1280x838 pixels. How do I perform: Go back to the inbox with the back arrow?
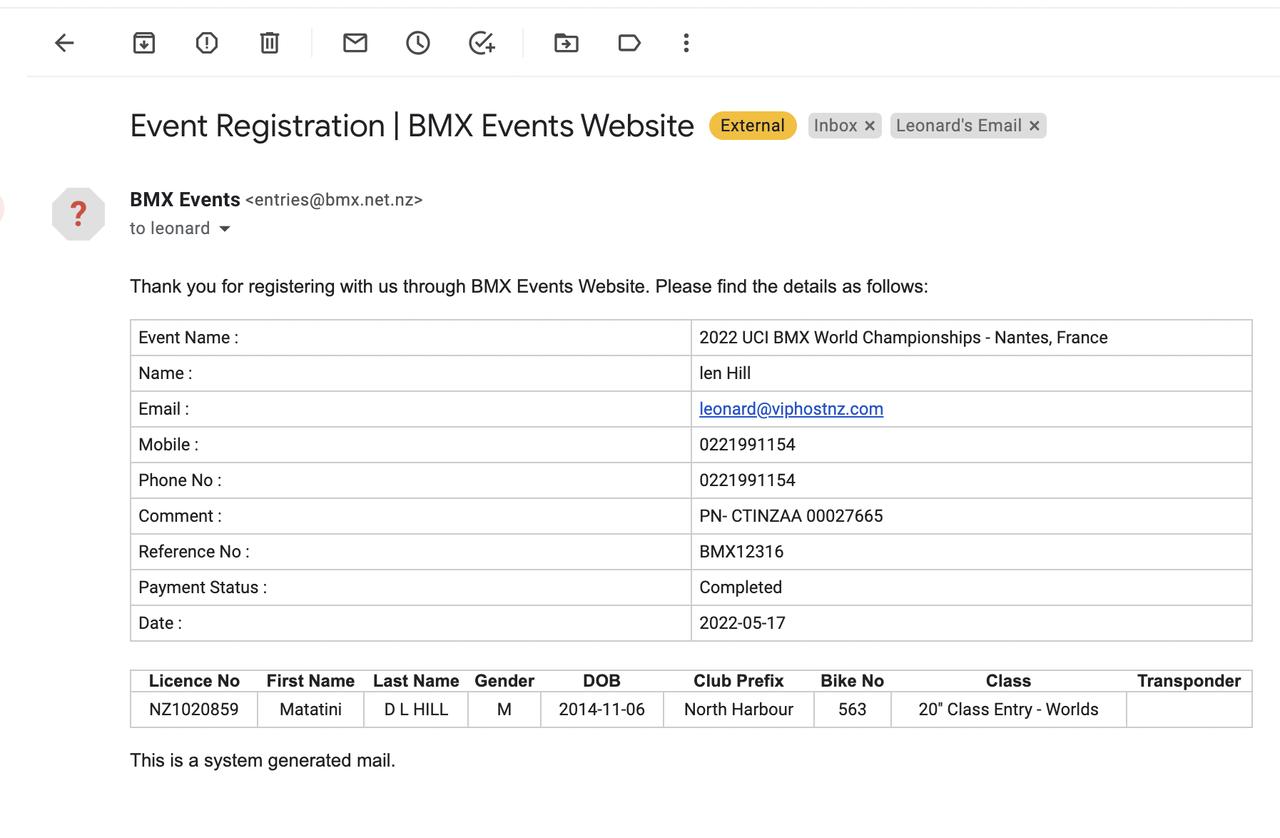(65, 43)
